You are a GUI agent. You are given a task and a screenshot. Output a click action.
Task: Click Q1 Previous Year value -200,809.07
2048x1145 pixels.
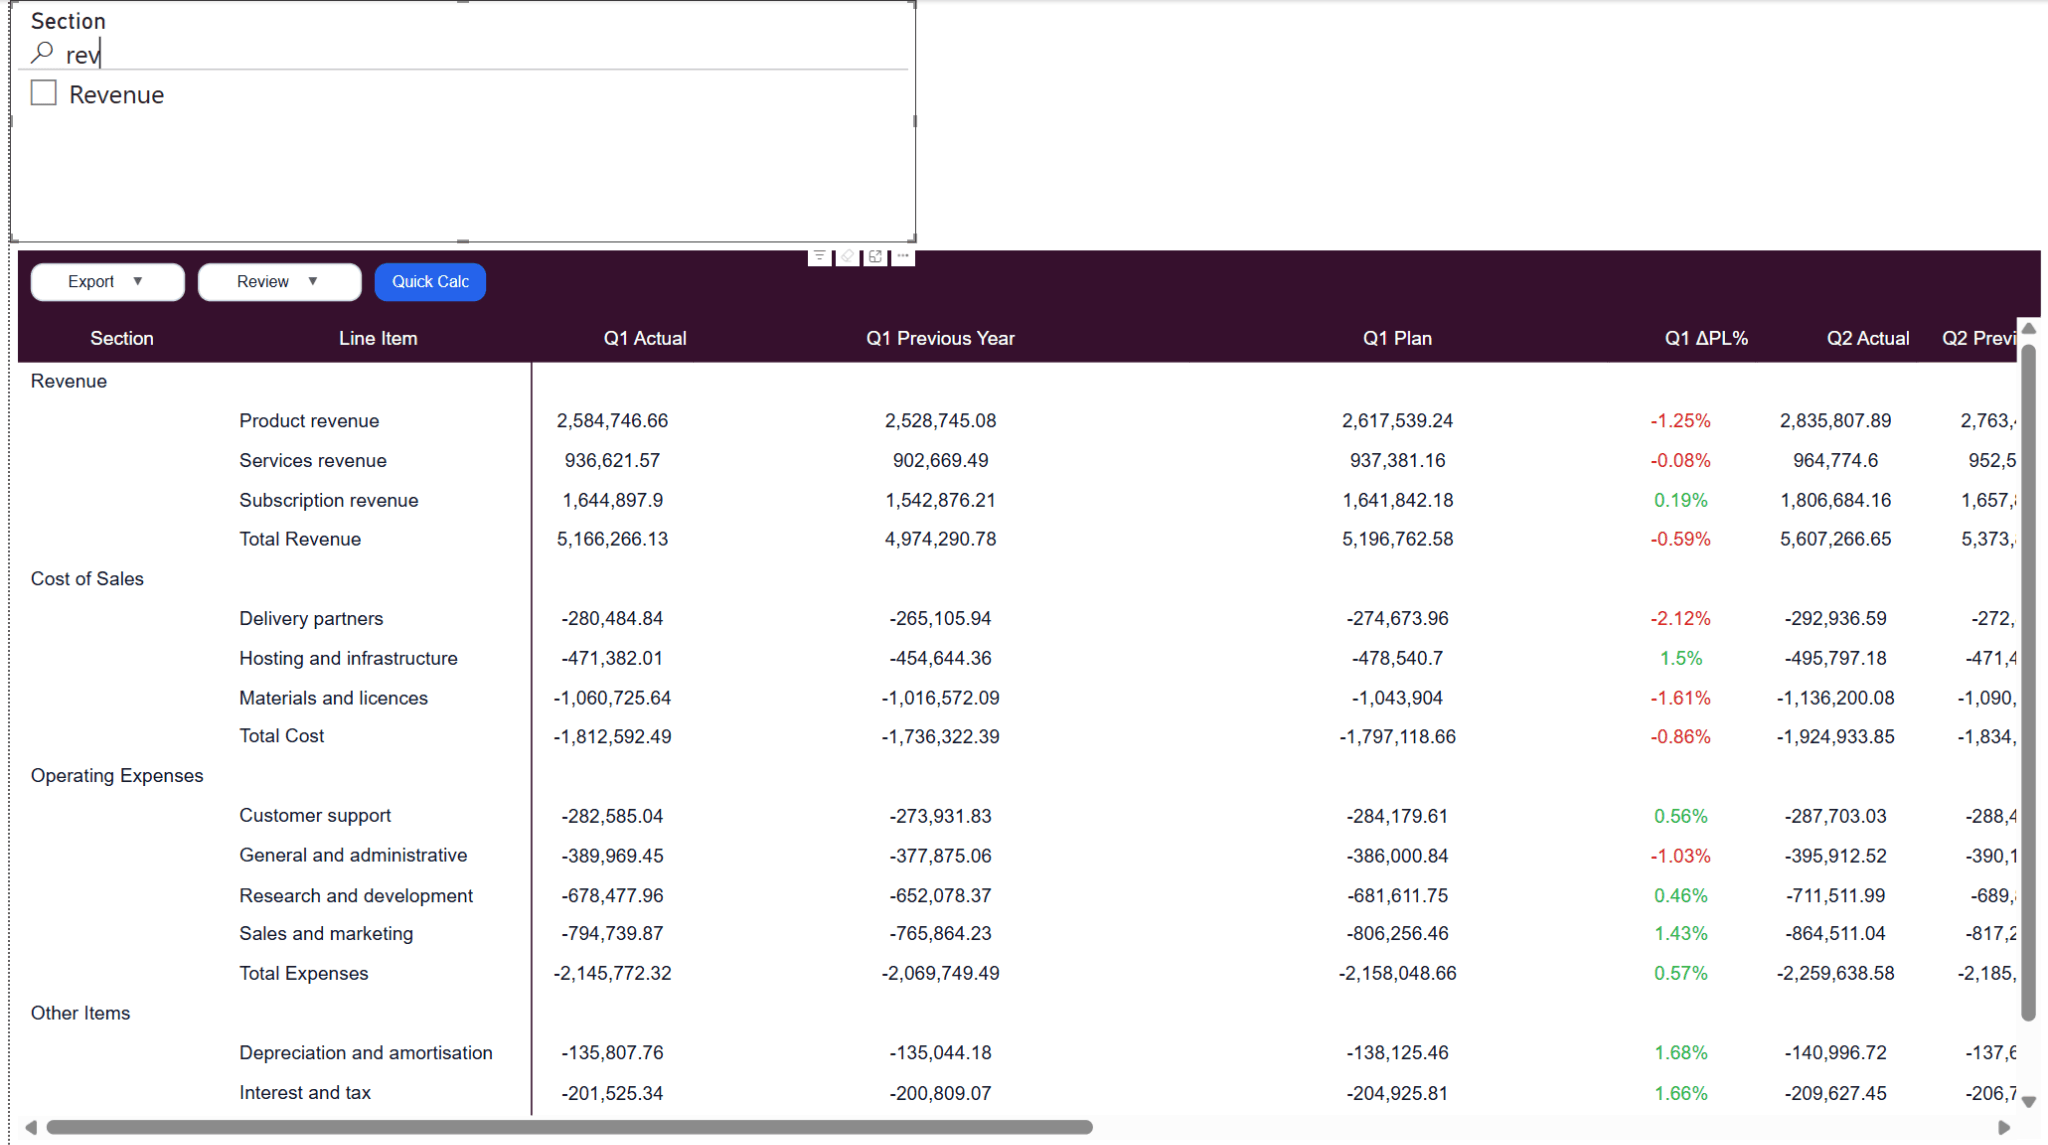click(x=940, y=1093)
